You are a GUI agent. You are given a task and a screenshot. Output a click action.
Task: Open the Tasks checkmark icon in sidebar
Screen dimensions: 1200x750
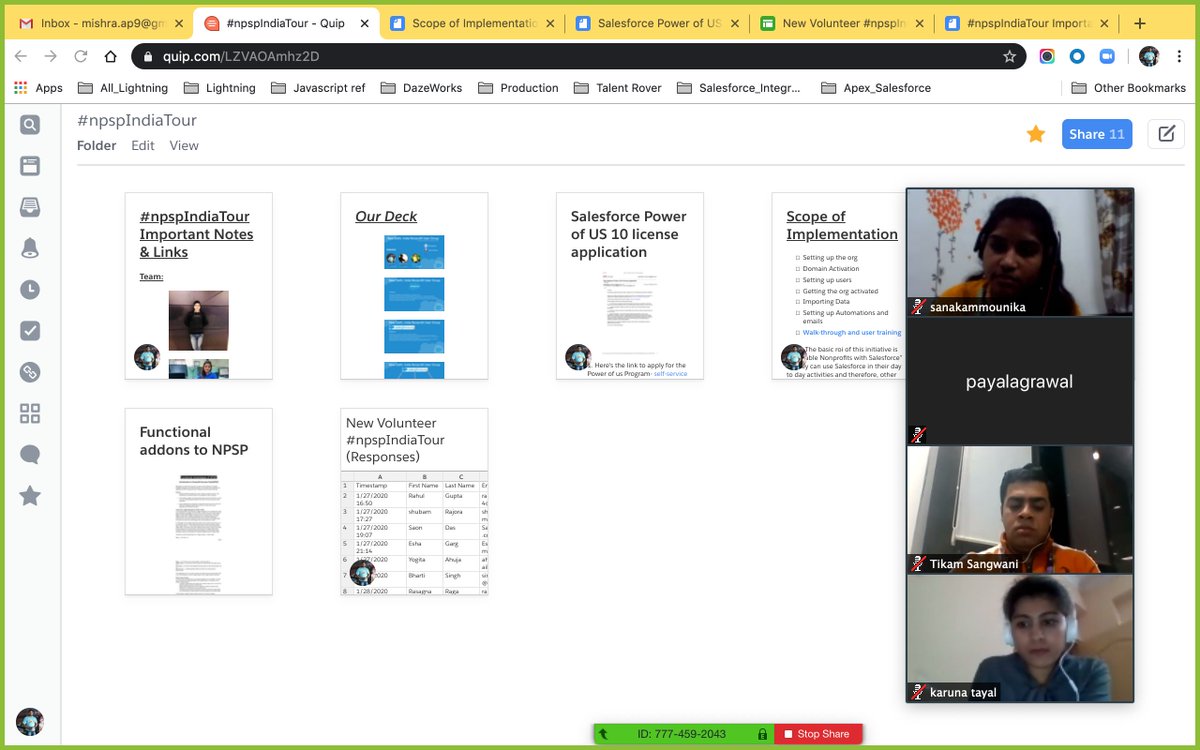click(30, 331)
